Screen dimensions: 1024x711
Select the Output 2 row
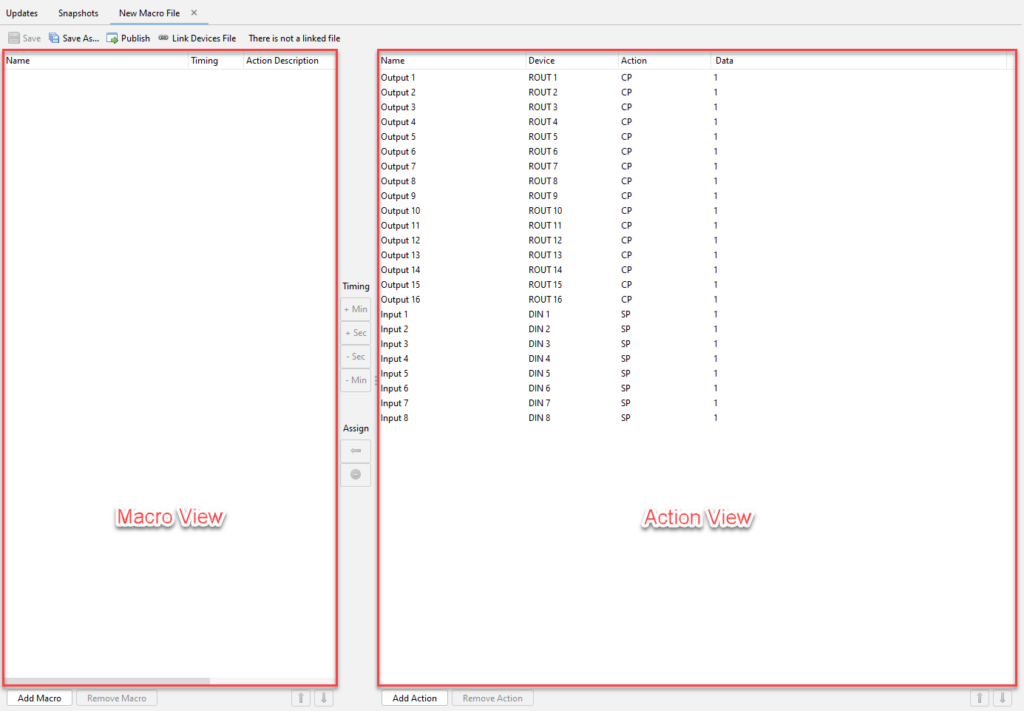pos(696,93)
